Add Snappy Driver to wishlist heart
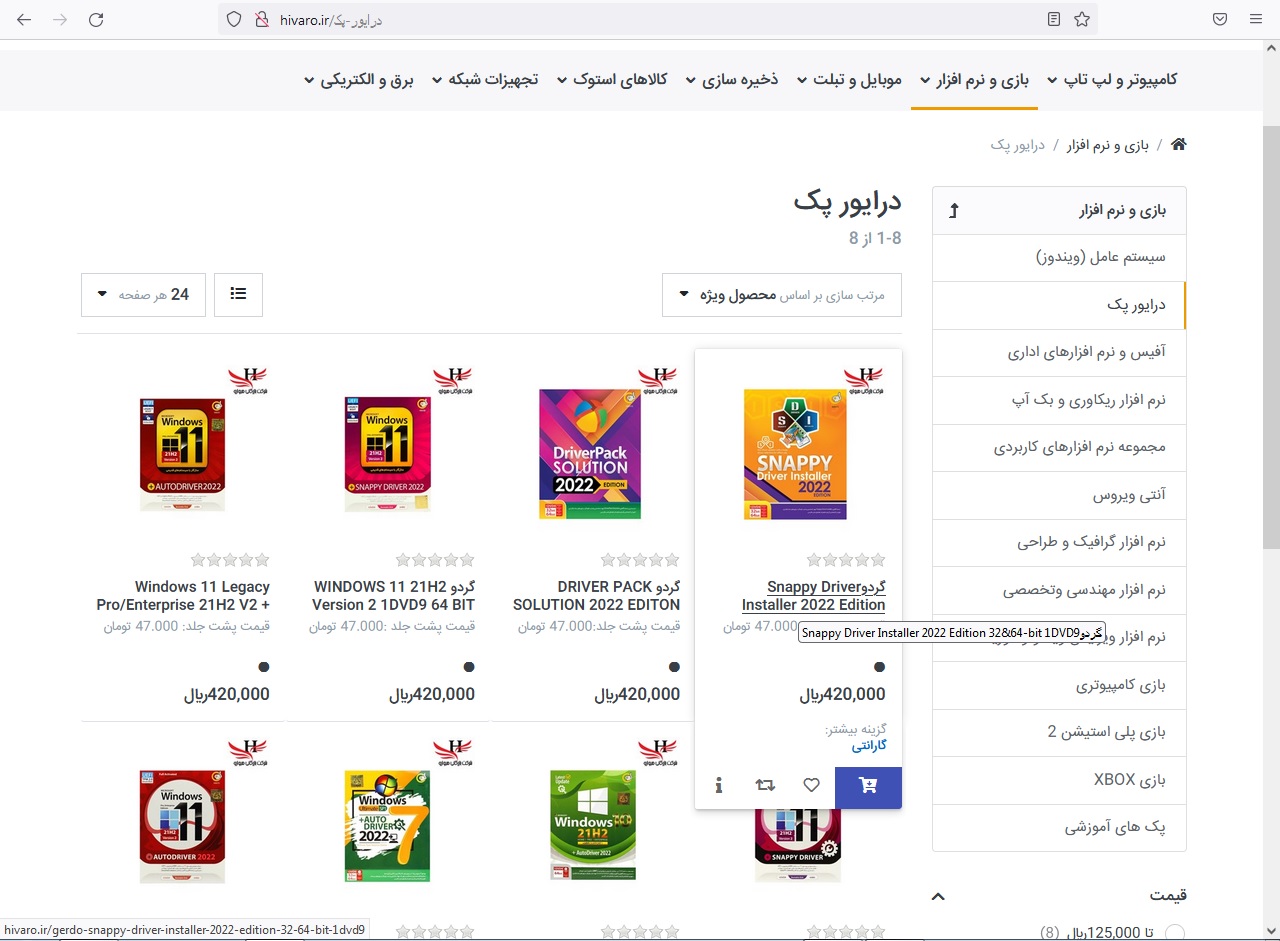This screenshot has height=941, width=1280. (x=811, y=786)
